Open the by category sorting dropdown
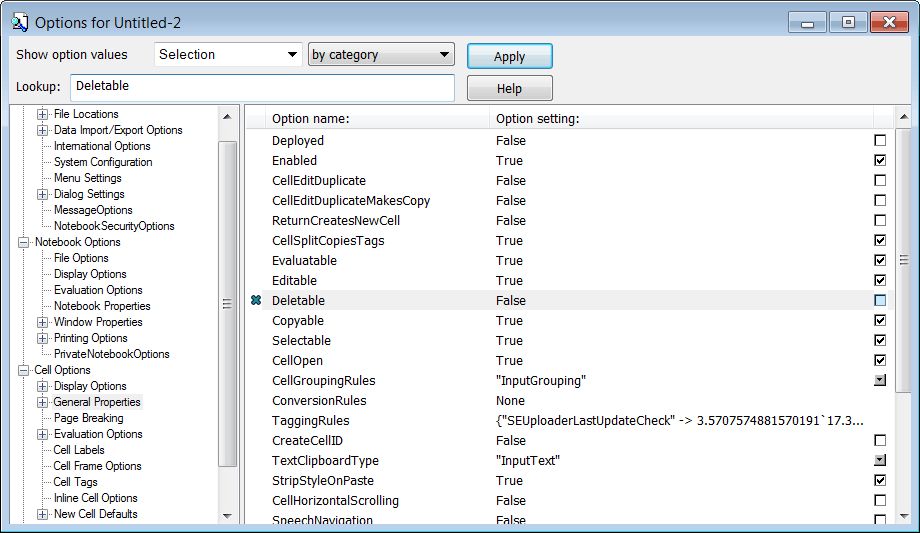 (381, 55)
